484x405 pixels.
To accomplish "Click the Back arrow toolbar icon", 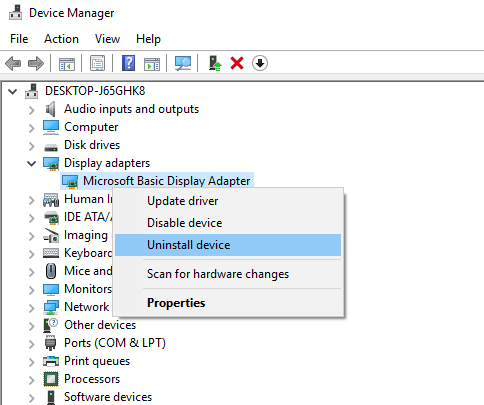I will [x=13, y=63].
